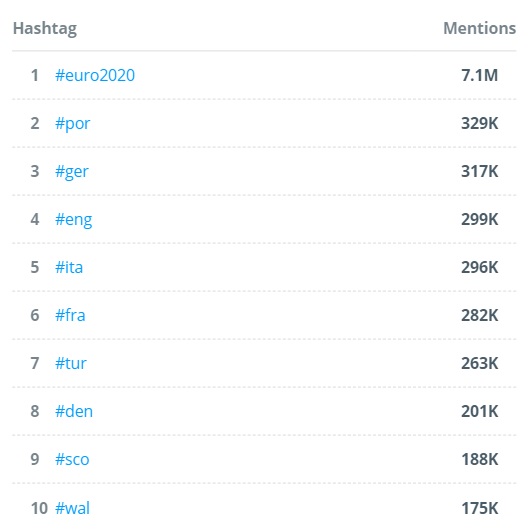Select rank number 10 in the list

point(39,508)
